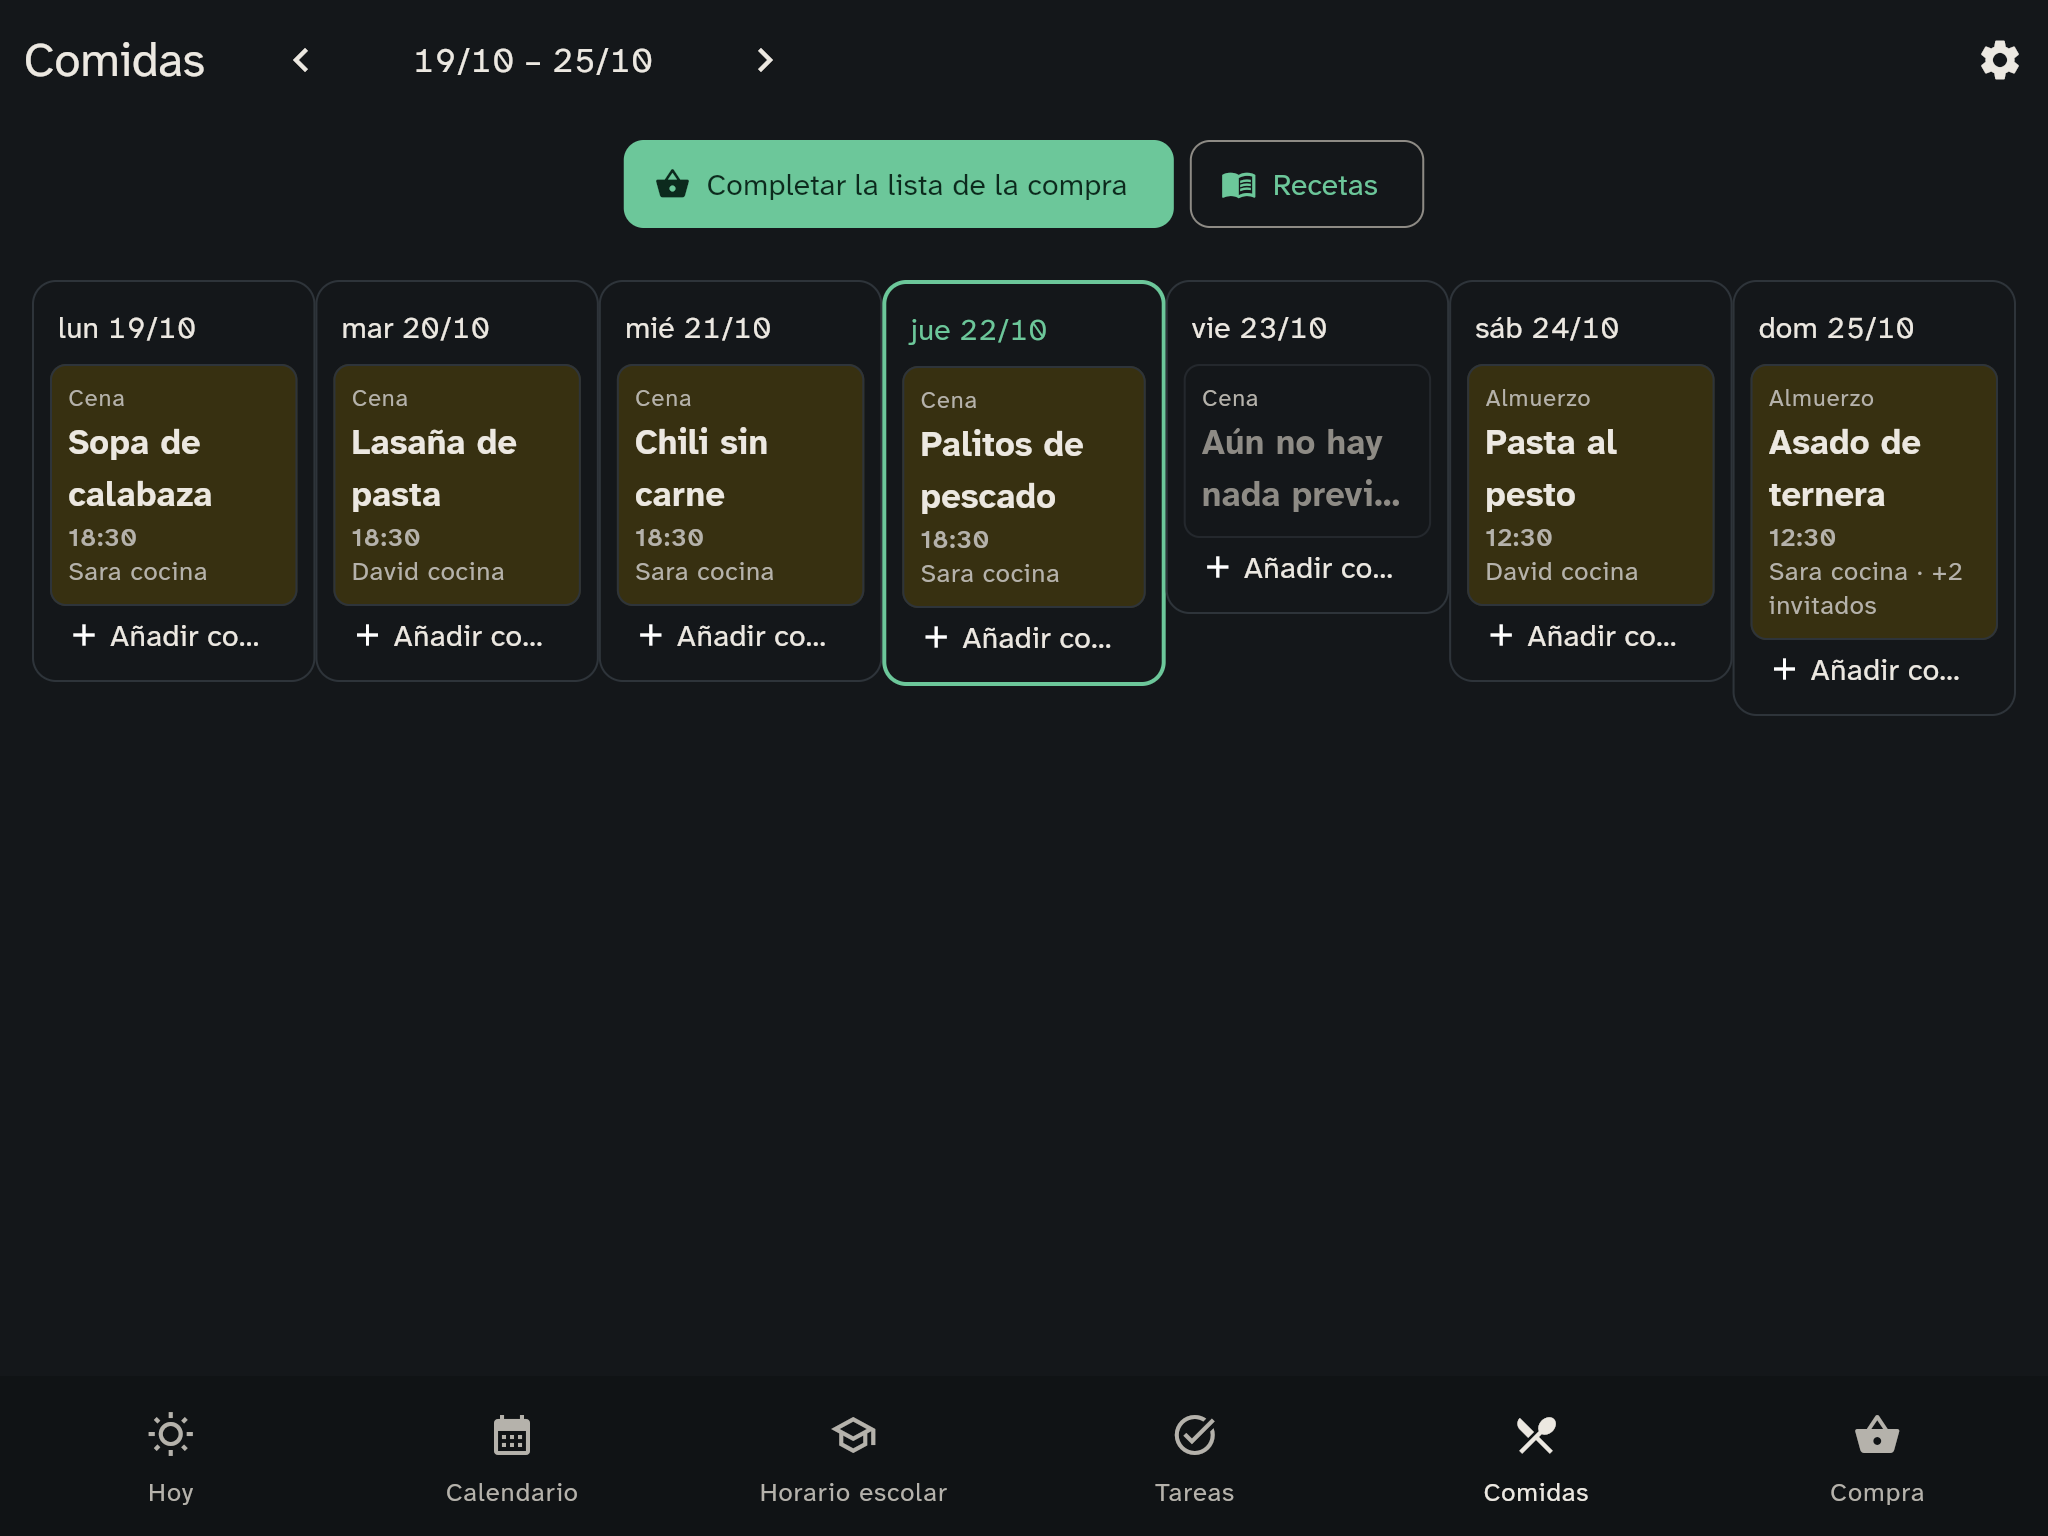Click the dom 25/10 day header
The width and height of the screenshot is (2048, 1536).
(x=1836, y=328)
